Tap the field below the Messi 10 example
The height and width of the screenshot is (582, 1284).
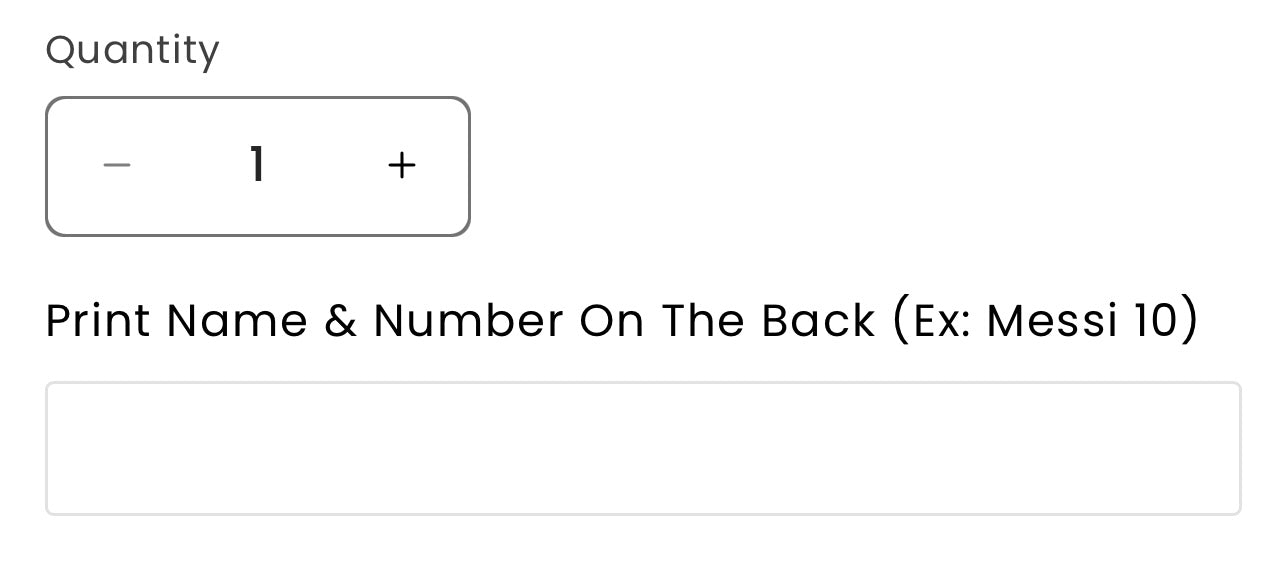point(643,448)
